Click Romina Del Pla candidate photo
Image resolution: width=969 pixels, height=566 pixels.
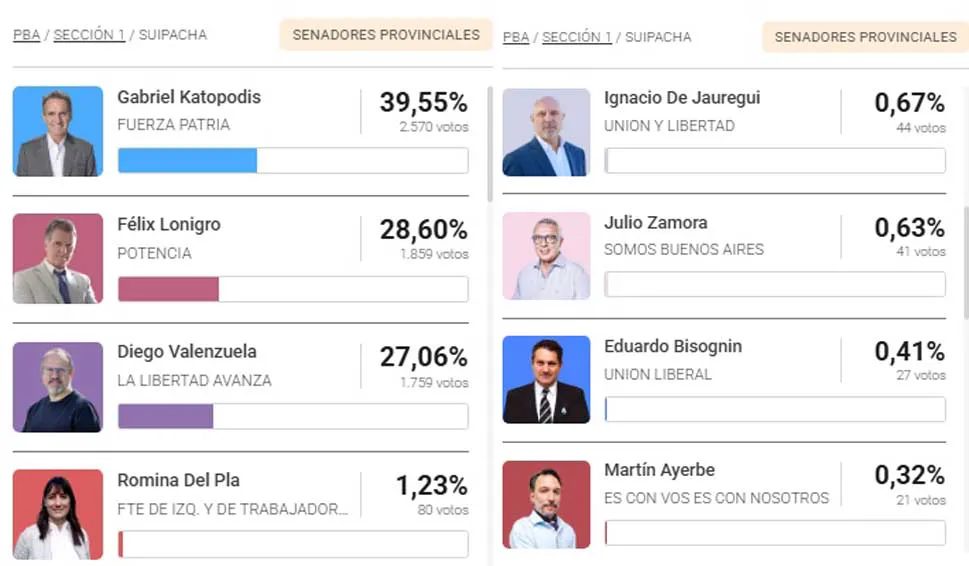[58, 514]
